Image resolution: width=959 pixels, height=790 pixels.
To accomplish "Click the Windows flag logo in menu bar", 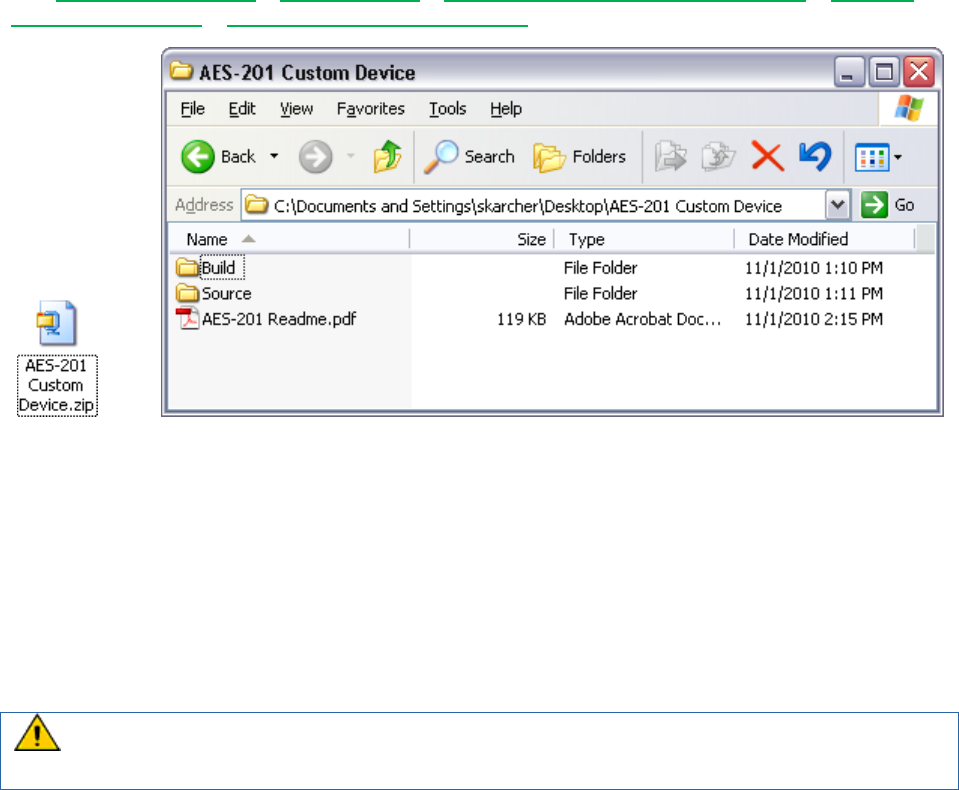I will (x=908, y=109).
